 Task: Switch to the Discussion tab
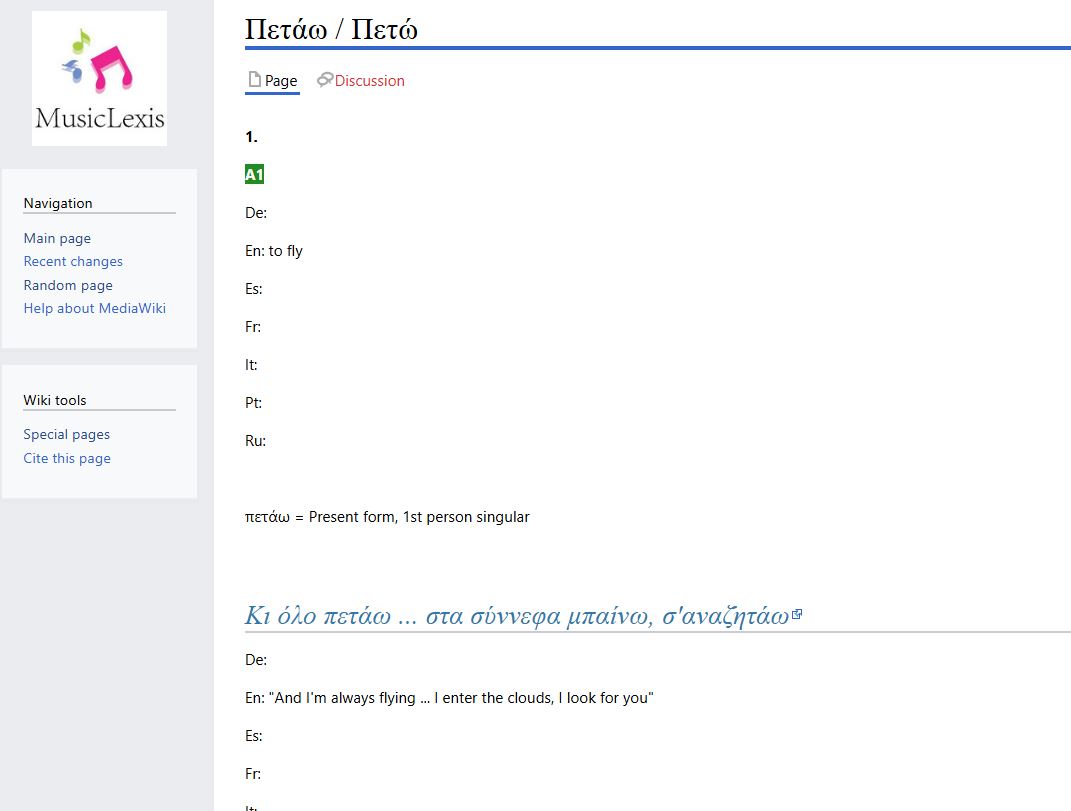pyautogui.click(x=369, y=81)
